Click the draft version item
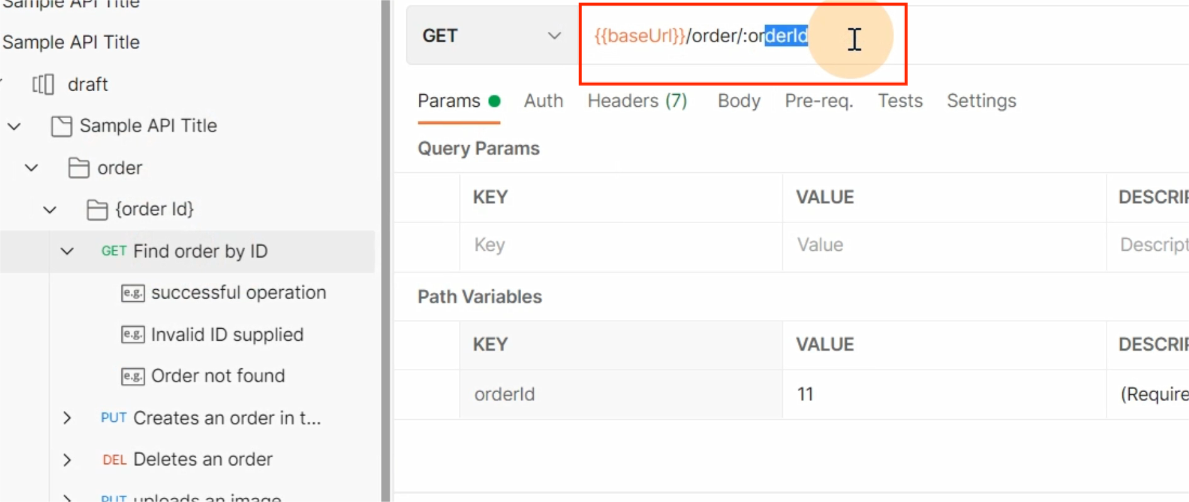This screenshot has height=502, width=1189. [x=88, y=84]
